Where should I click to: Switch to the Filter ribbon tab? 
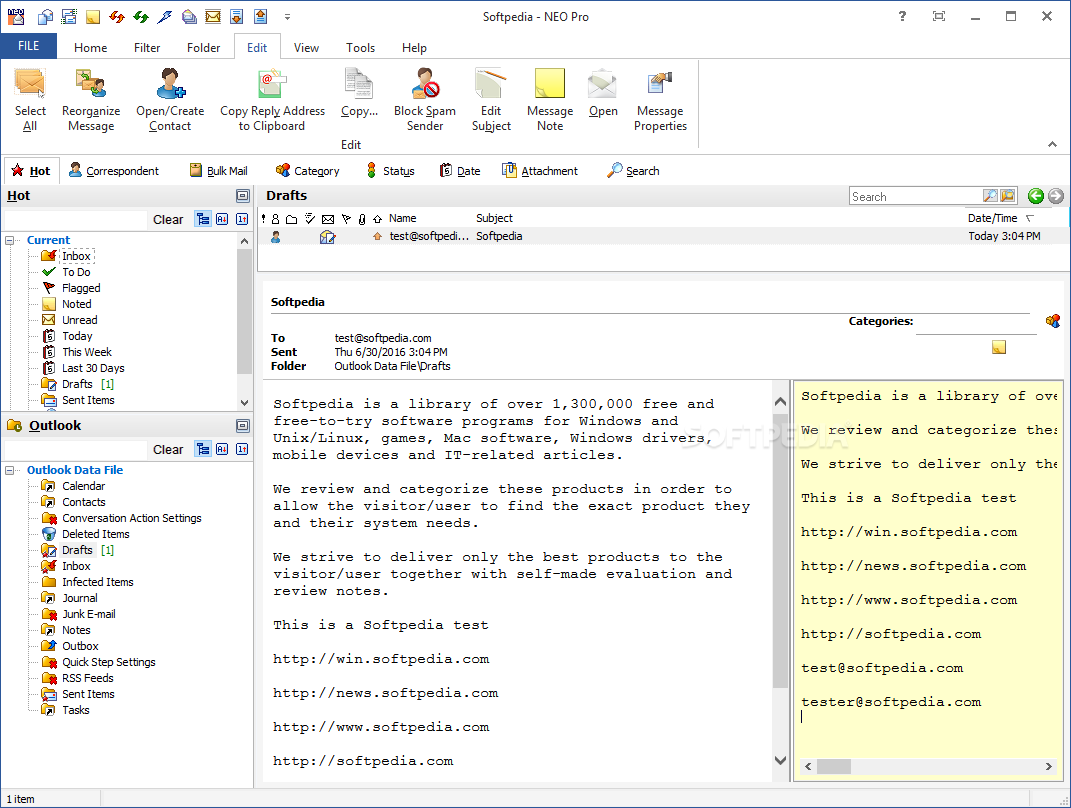(147, 48)
